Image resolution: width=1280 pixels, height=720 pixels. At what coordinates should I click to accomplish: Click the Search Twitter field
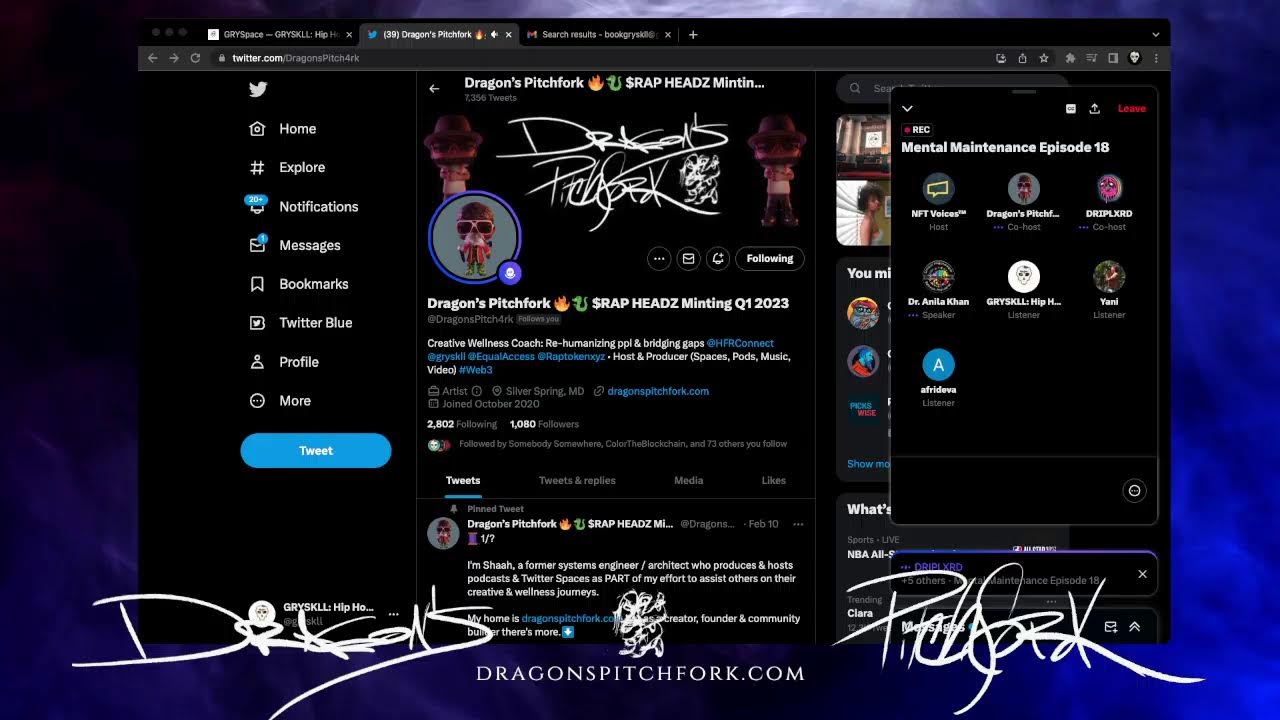(x=952, y=89)
